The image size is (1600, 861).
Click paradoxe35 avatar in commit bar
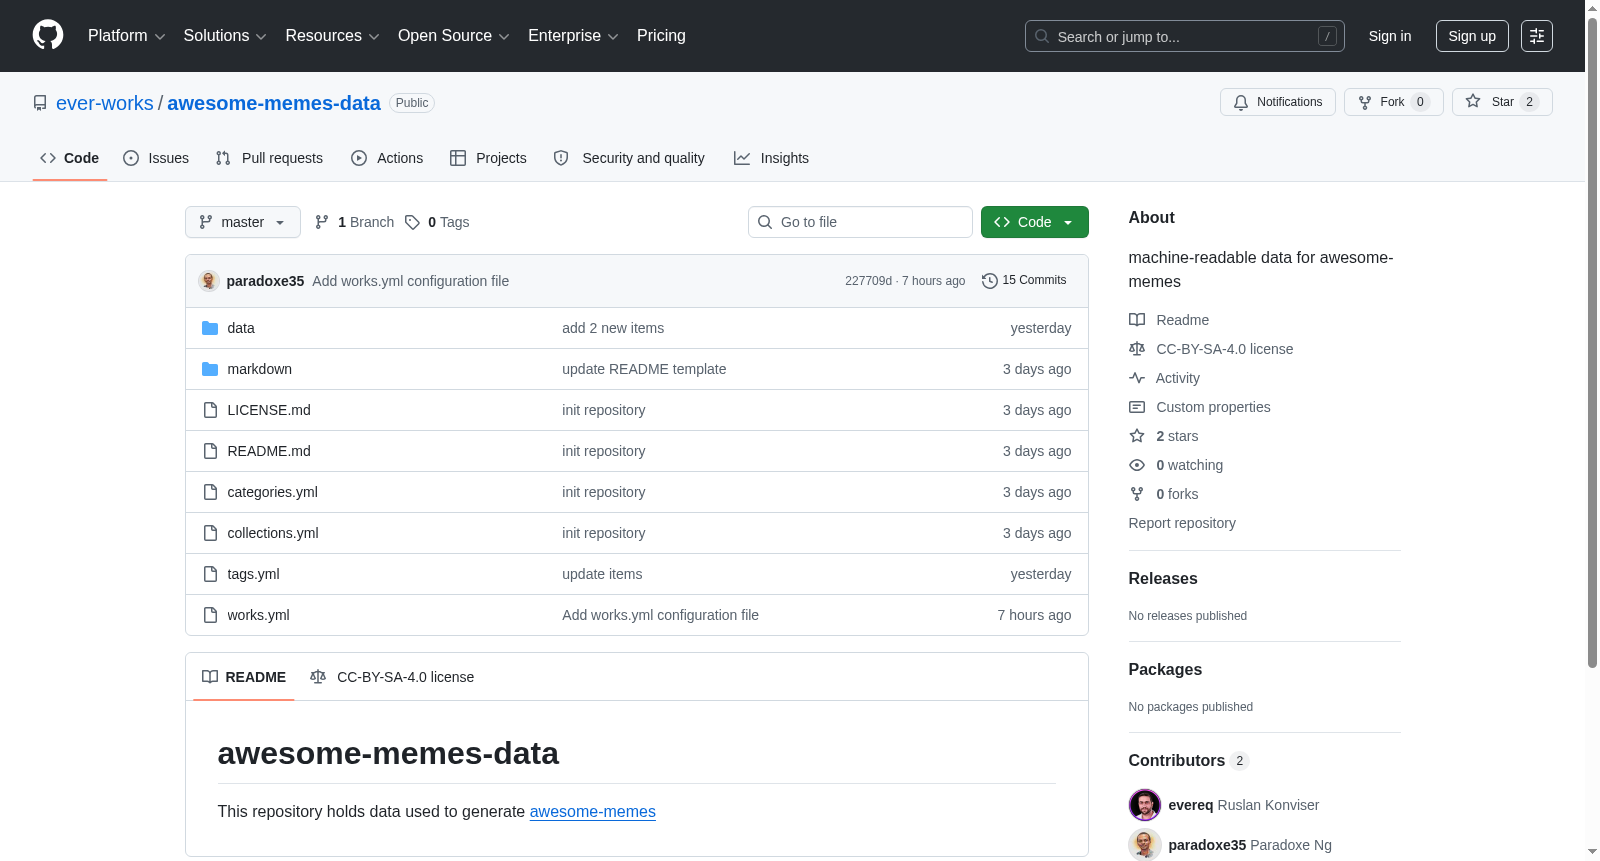click(209, 281)
